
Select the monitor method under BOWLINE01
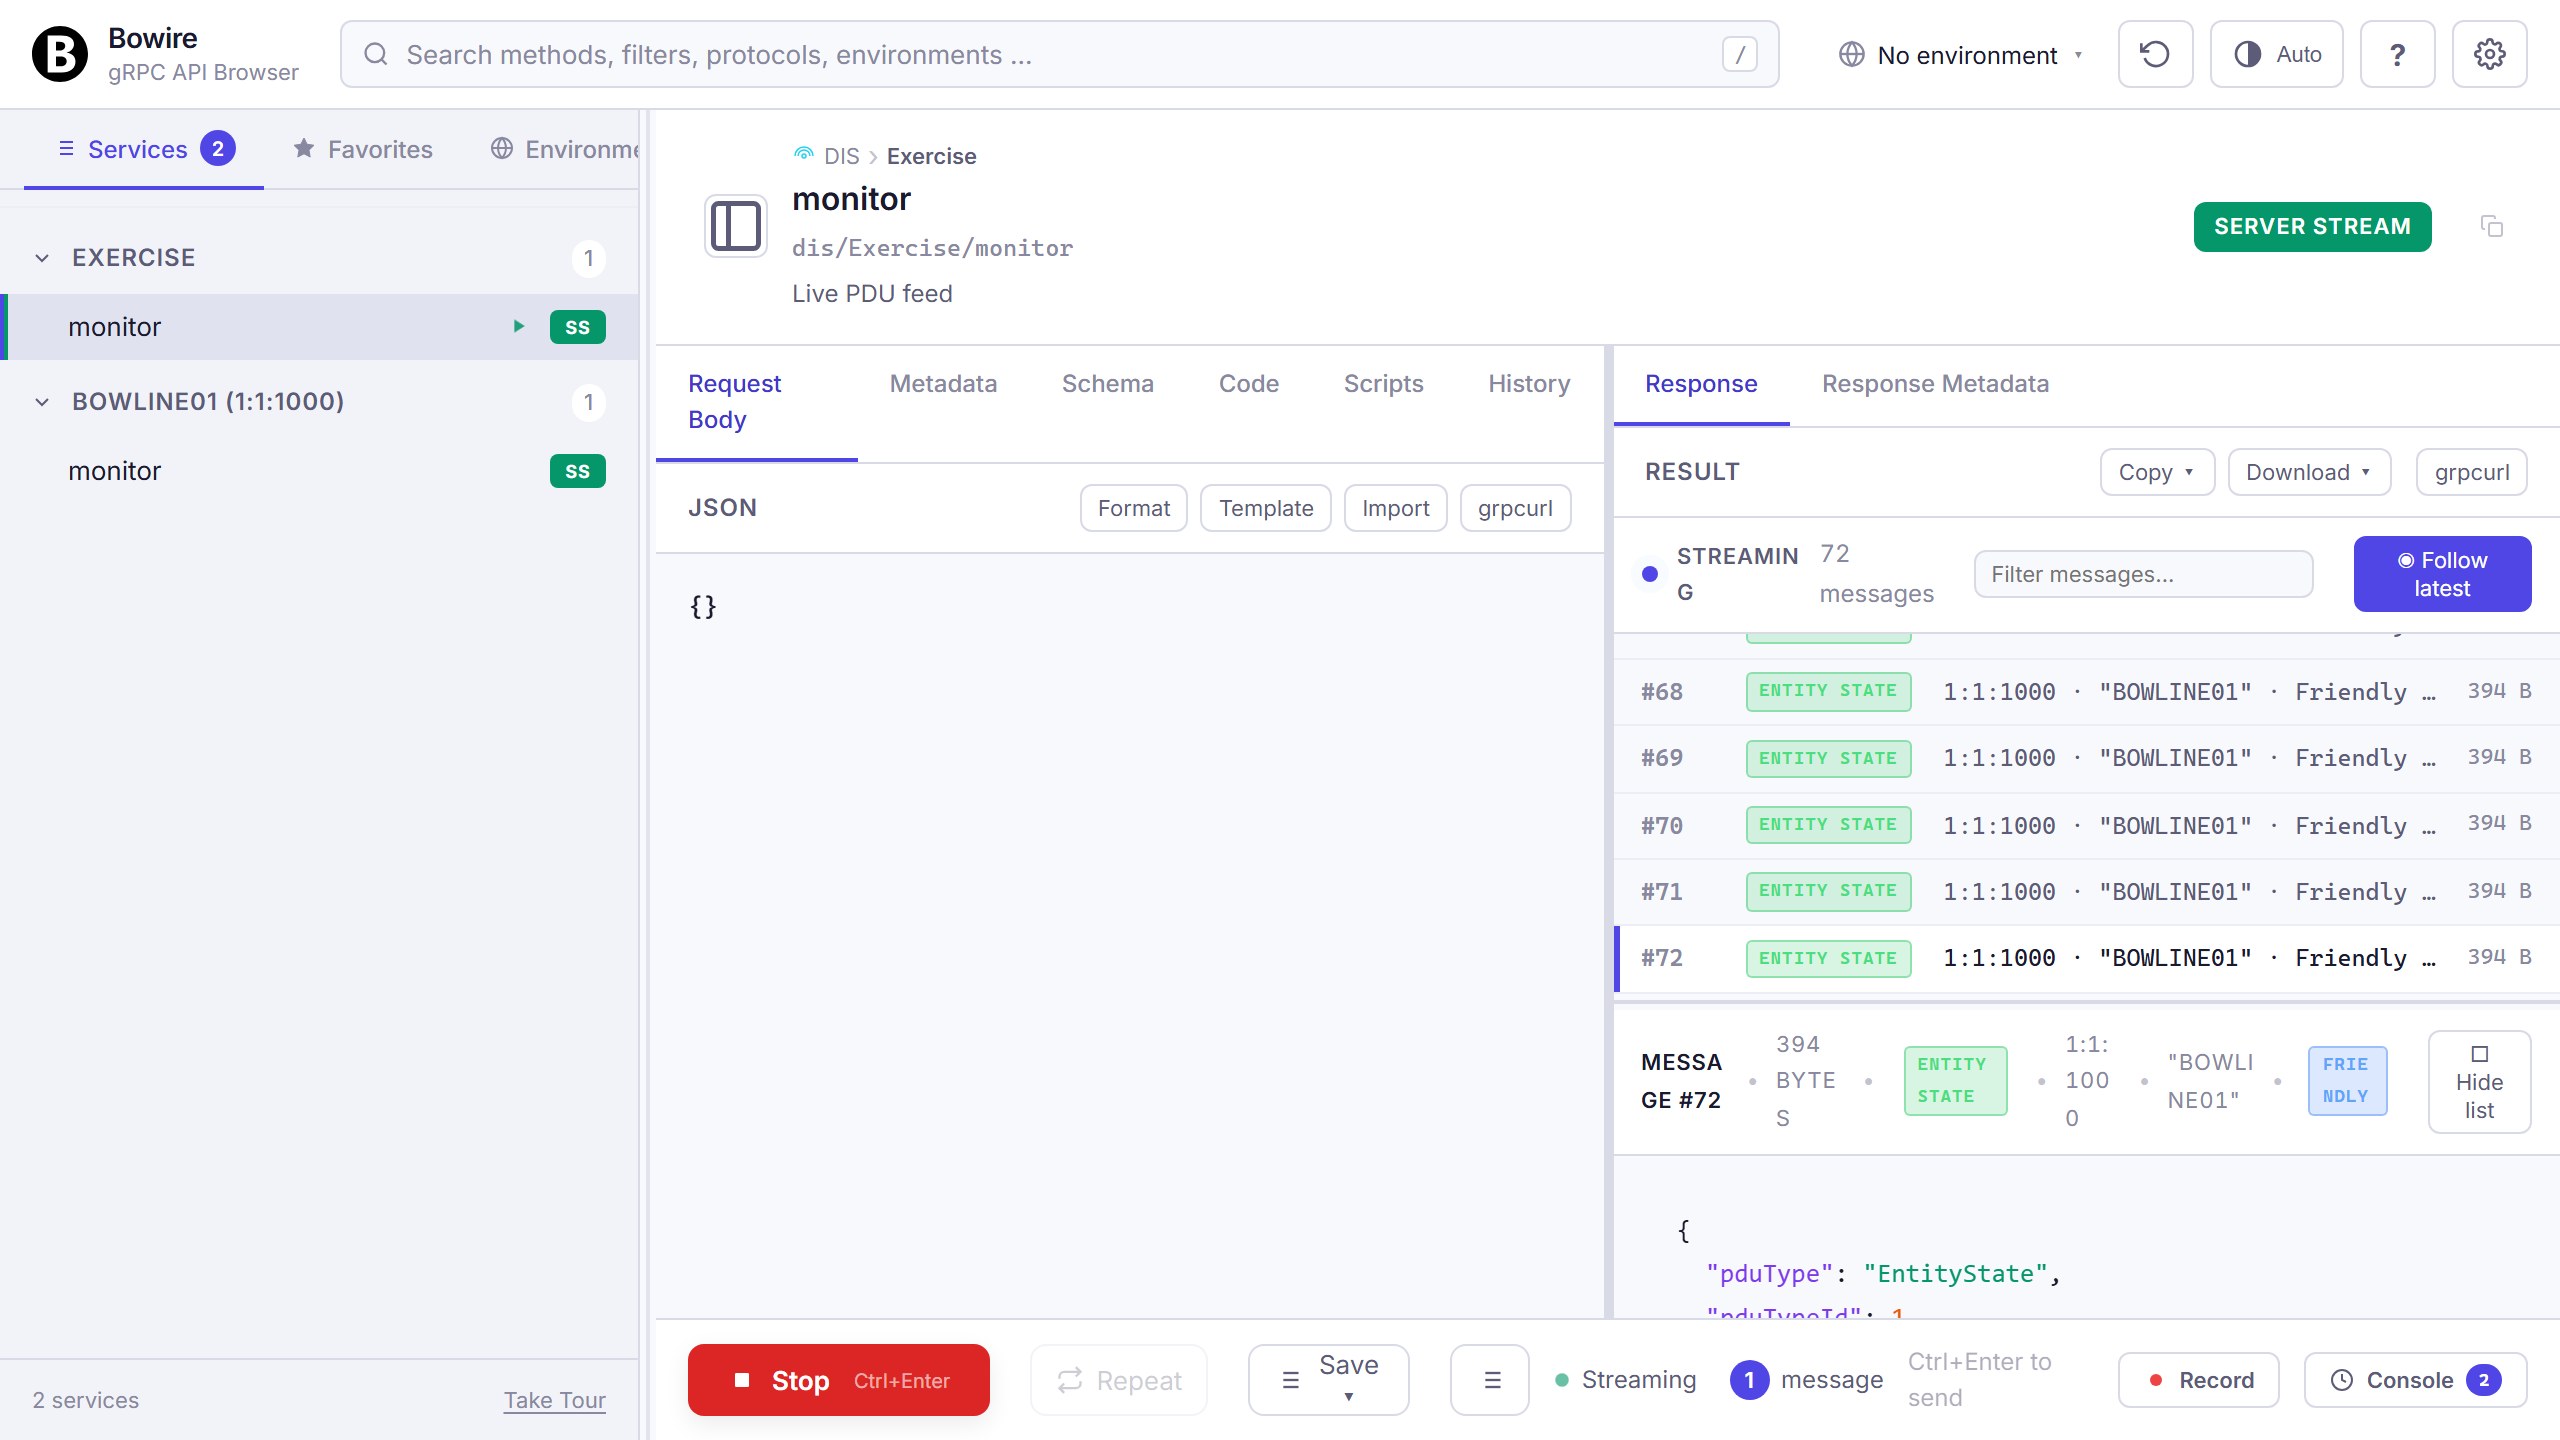pos(320,471)
